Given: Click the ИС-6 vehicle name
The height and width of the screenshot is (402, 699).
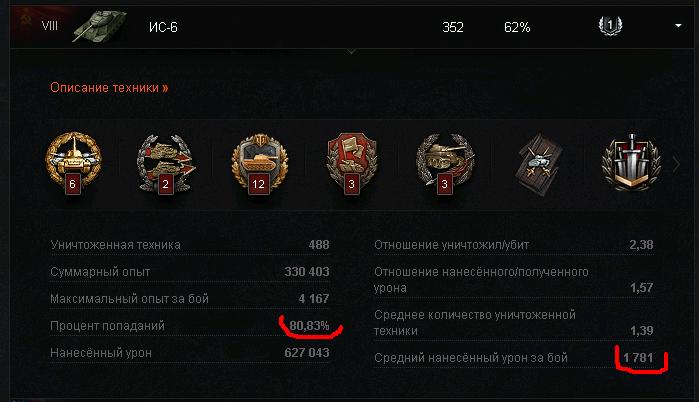Looking at the screenshot, I should pyautogui.click(x=163, y=27).
